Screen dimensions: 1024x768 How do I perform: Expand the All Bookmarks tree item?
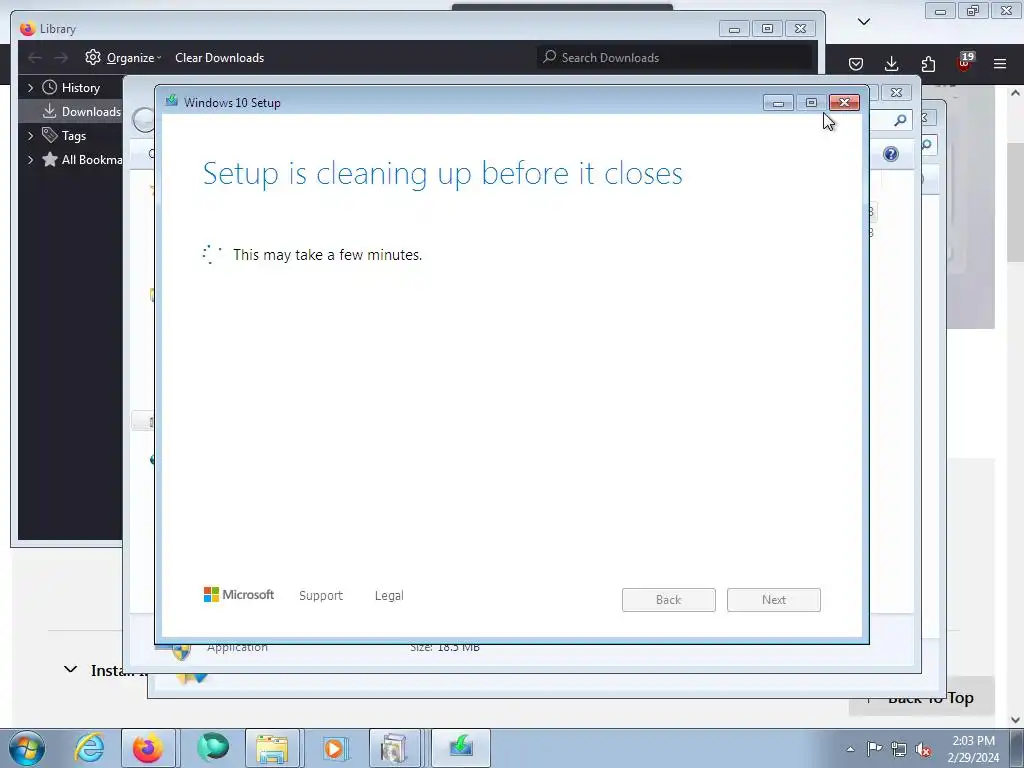[x=30, y=159]
